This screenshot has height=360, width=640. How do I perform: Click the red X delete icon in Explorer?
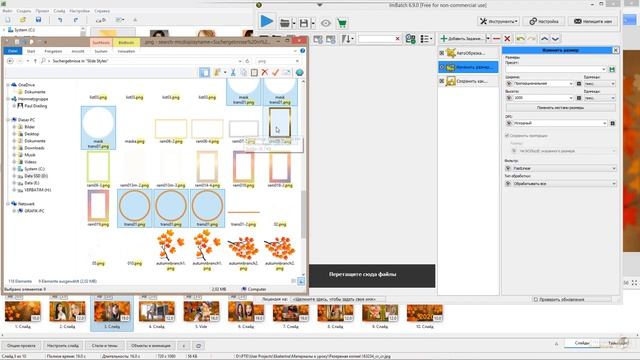(264, 72)
